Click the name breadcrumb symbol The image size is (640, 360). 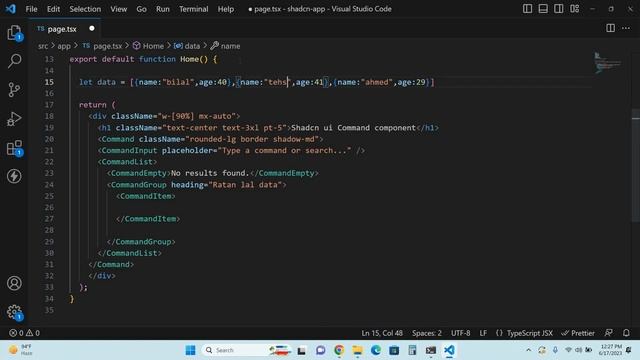coord(225,46)
